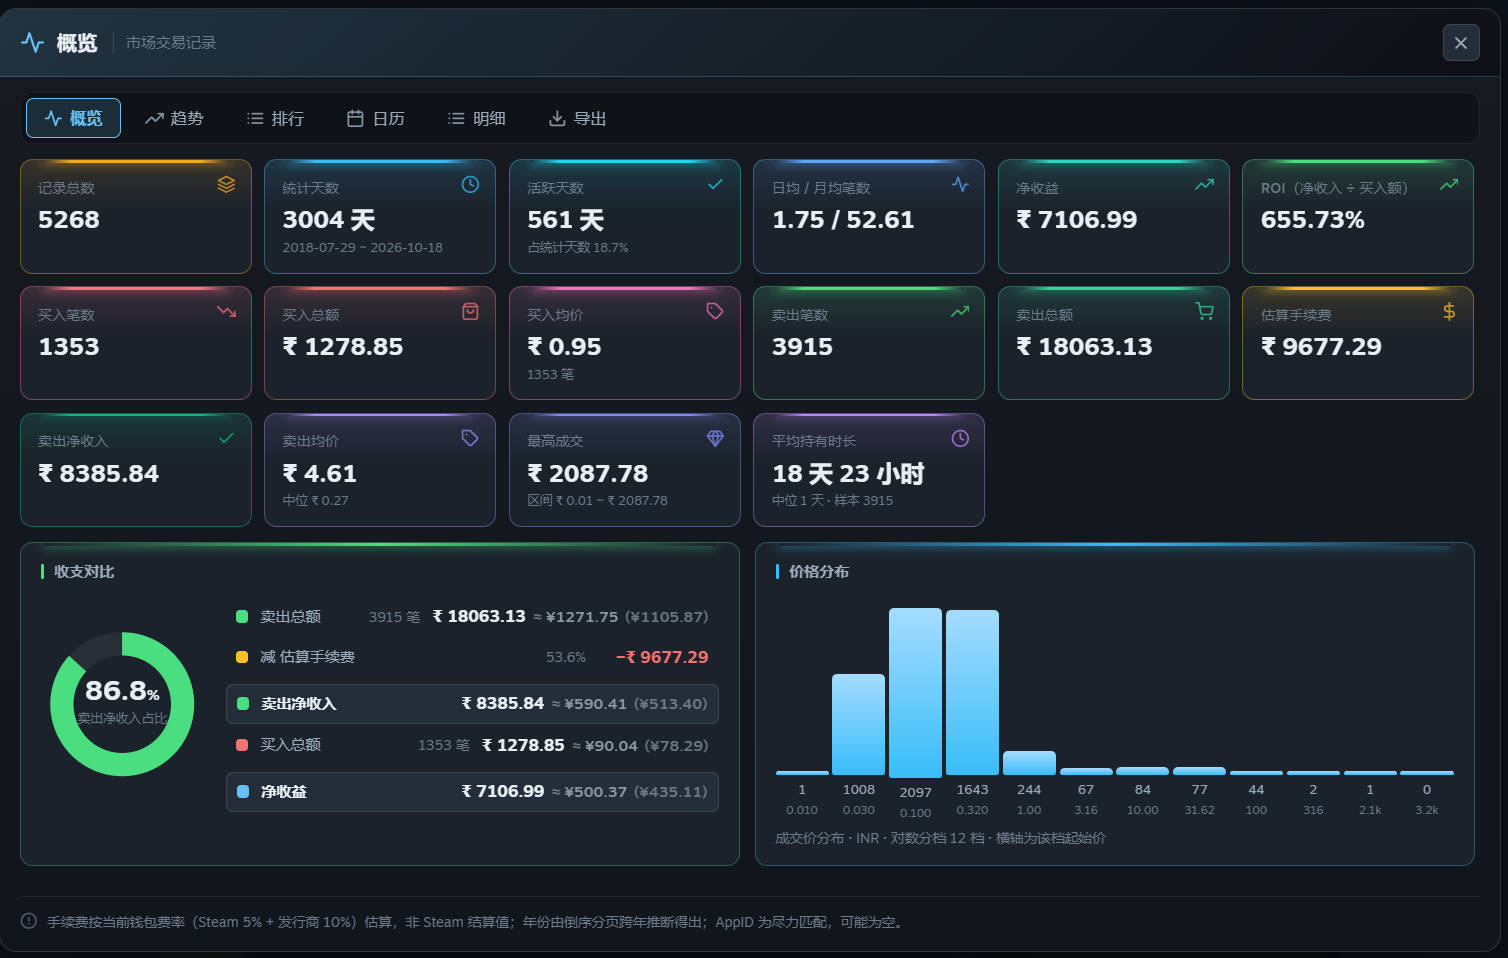
Task: Open the 排行 tab
Action: [x=275, y=118]
